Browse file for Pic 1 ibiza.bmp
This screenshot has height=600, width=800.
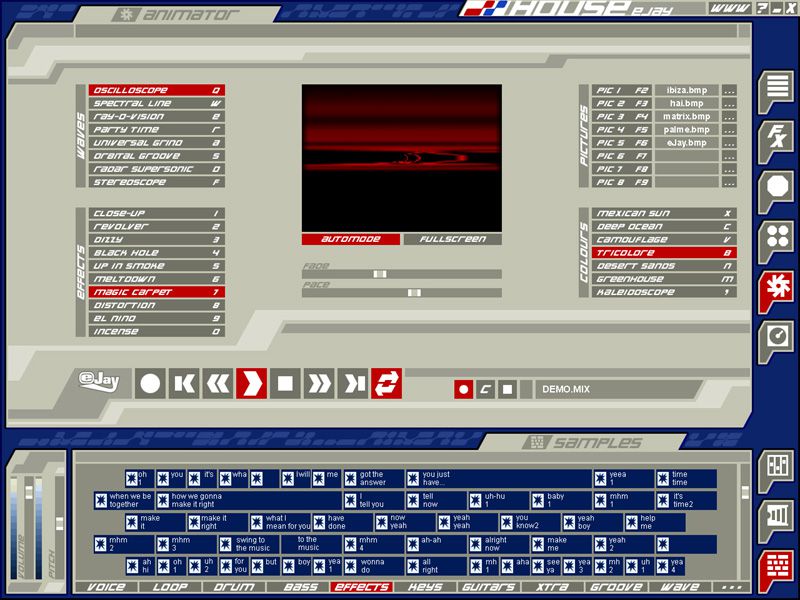pos(729,90)
